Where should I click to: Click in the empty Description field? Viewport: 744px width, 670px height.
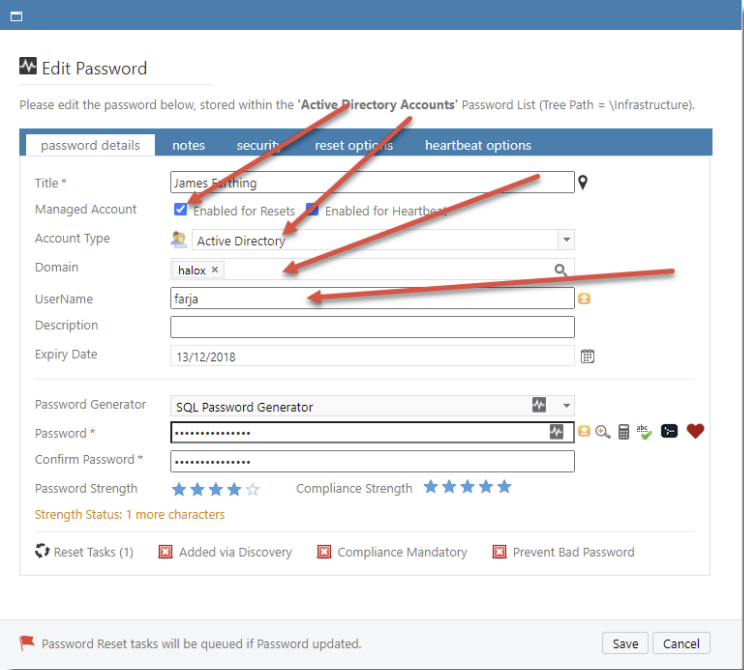(372, 327)
